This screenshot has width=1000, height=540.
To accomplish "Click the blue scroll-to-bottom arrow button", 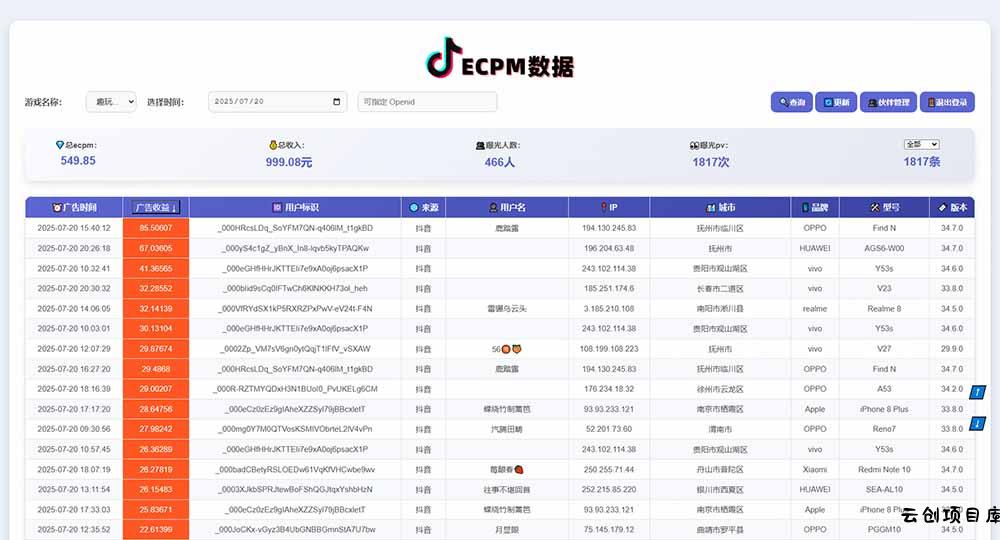I will tap(978, 423).
